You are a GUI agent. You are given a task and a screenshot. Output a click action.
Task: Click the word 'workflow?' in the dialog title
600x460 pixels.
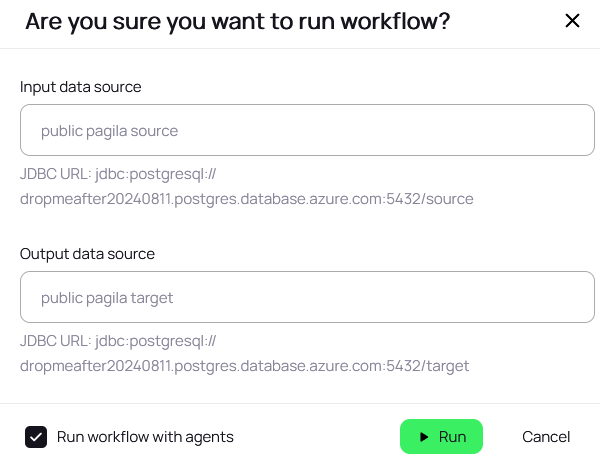click(x=395, y=21)
